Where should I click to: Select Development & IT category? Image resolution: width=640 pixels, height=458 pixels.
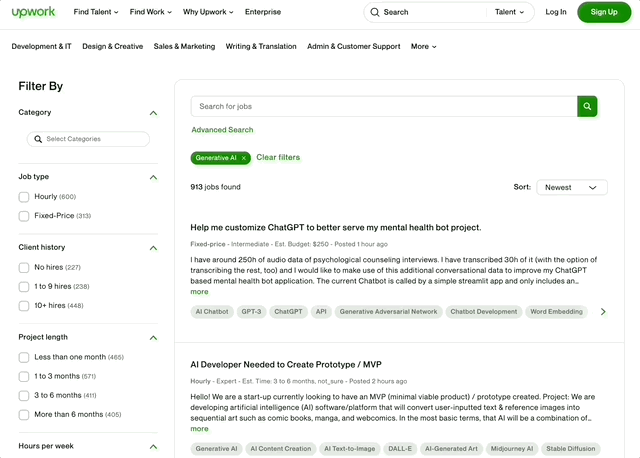pyautogui.click(x=41, y=47)
